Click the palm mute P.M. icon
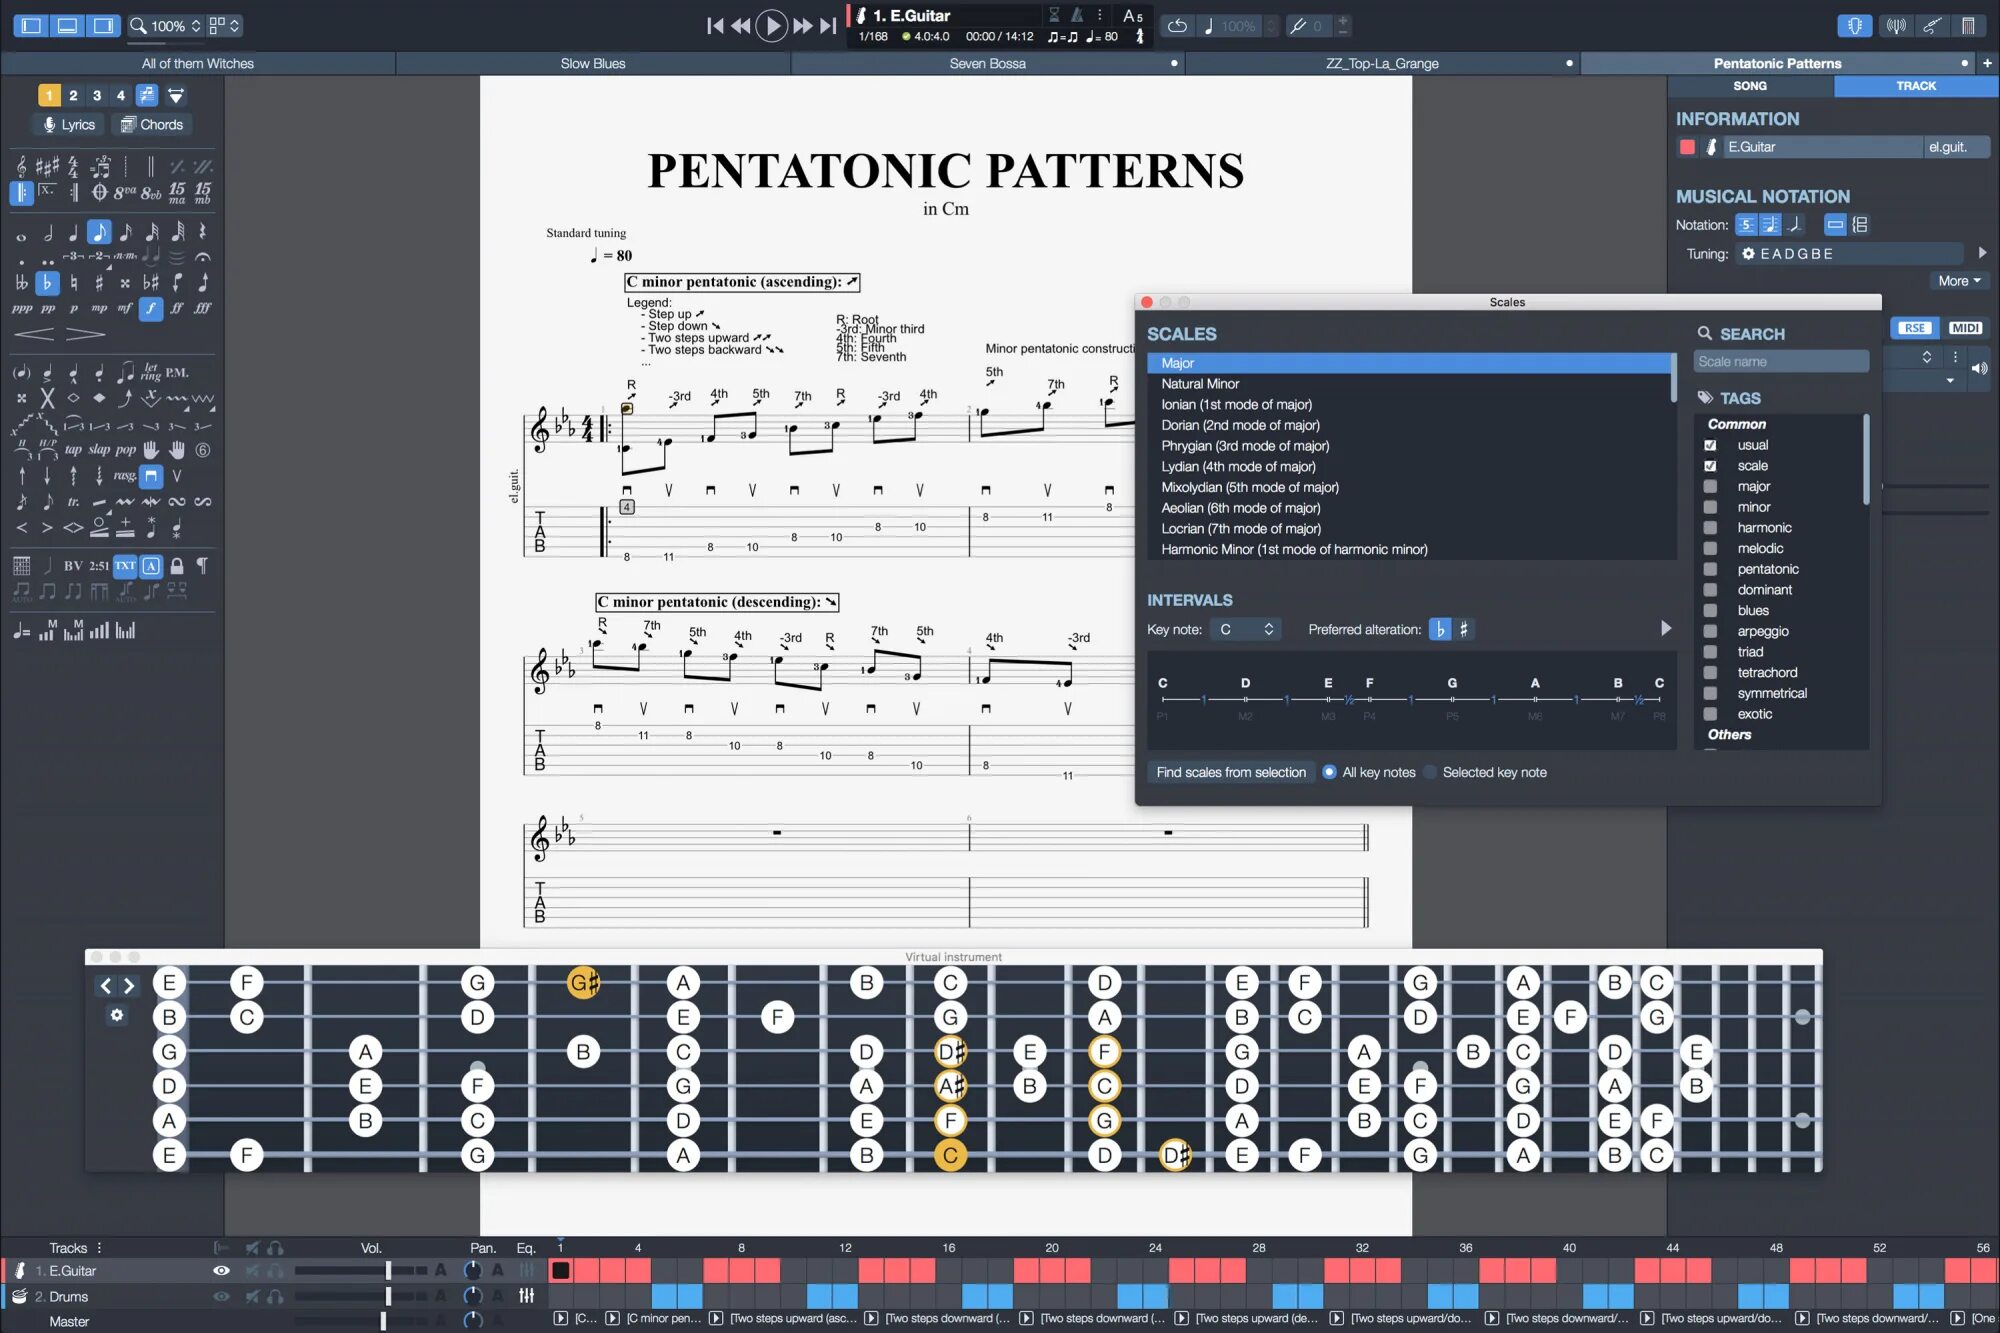Viewport: 2000px width, 1333px height. tap(177, 373)
